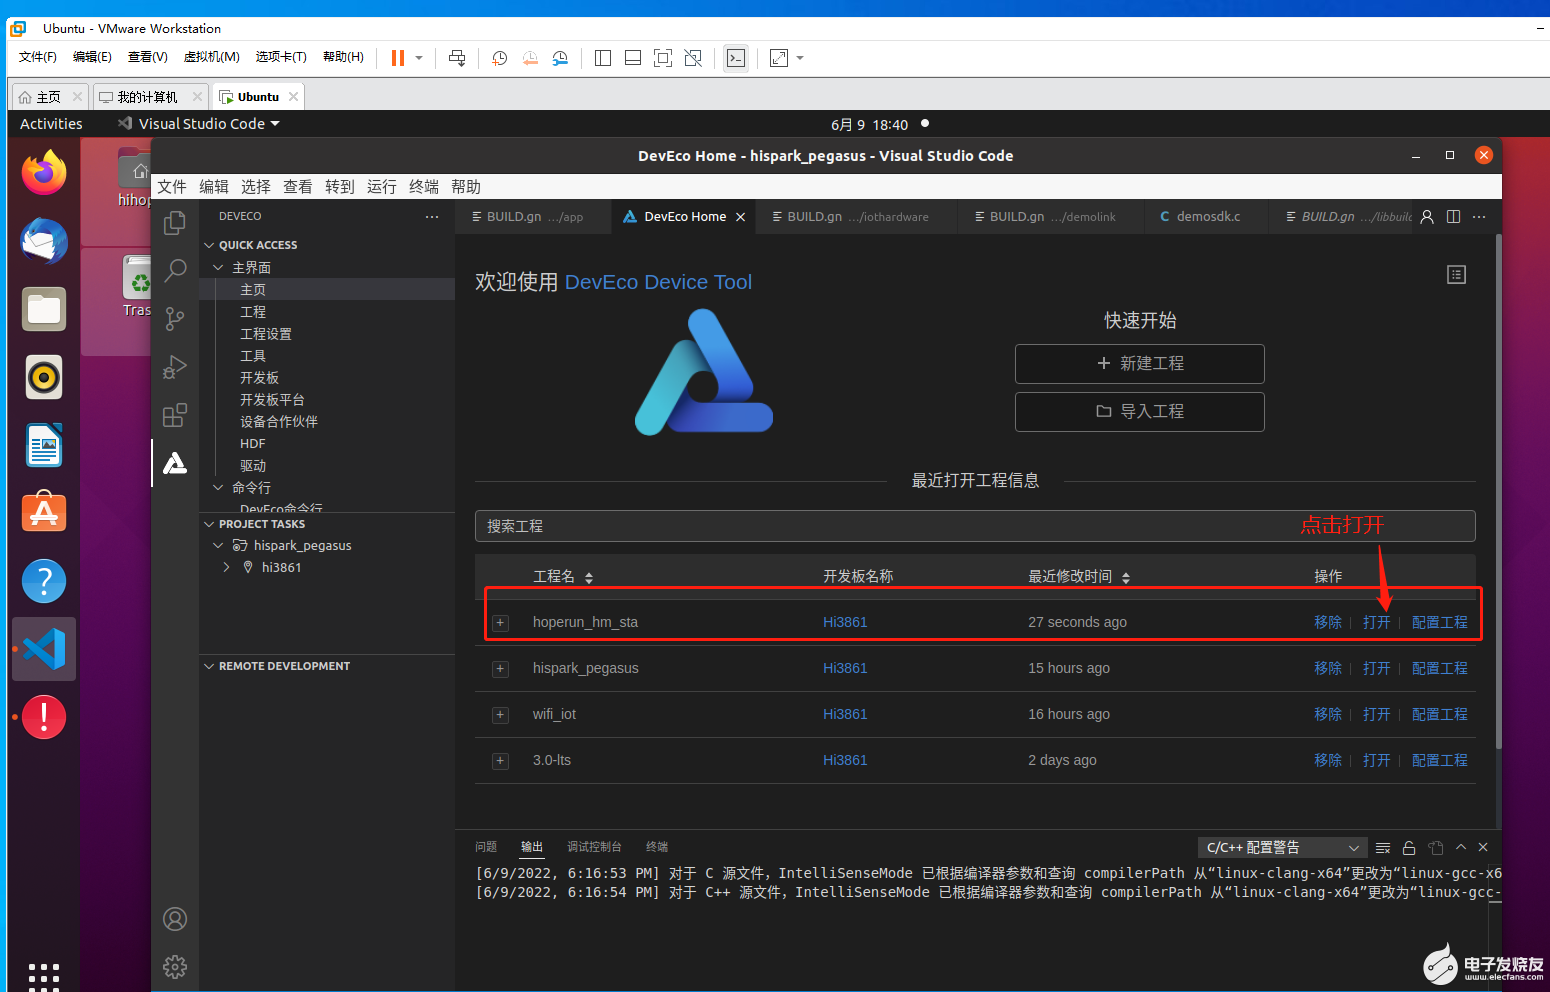
Task: Click the account icon in editor tab bar
Action: coord(1427,216)
